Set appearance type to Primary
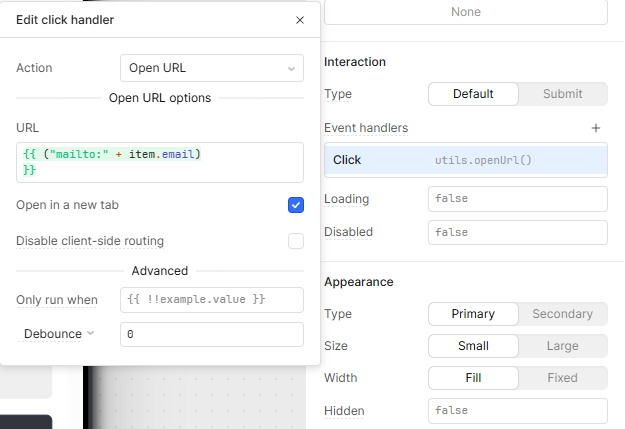The image size is (625, 429). pyautogui.click(x=473, y=314)
